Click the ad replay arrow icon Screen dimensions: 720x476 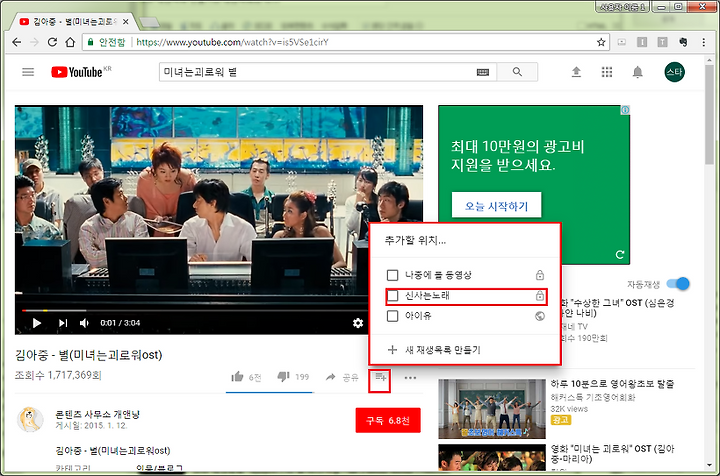[620, 254]
